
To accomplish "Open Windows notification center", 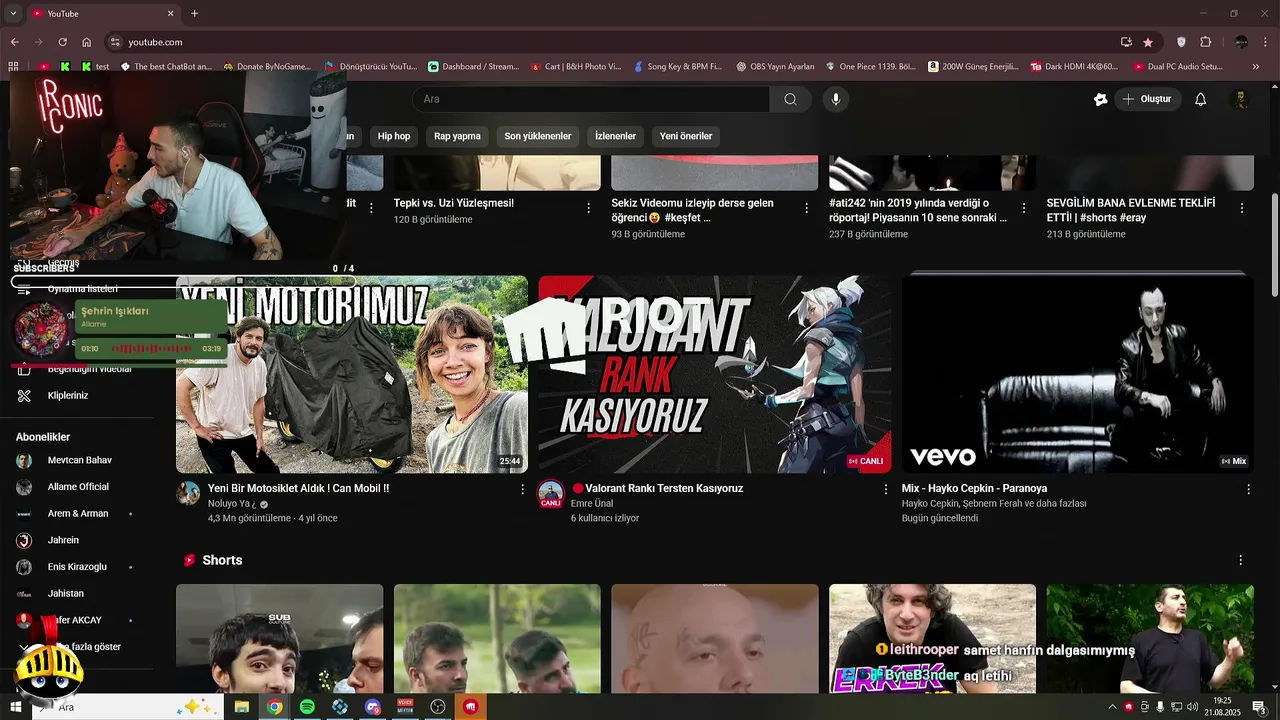I will click(1259, 707).
